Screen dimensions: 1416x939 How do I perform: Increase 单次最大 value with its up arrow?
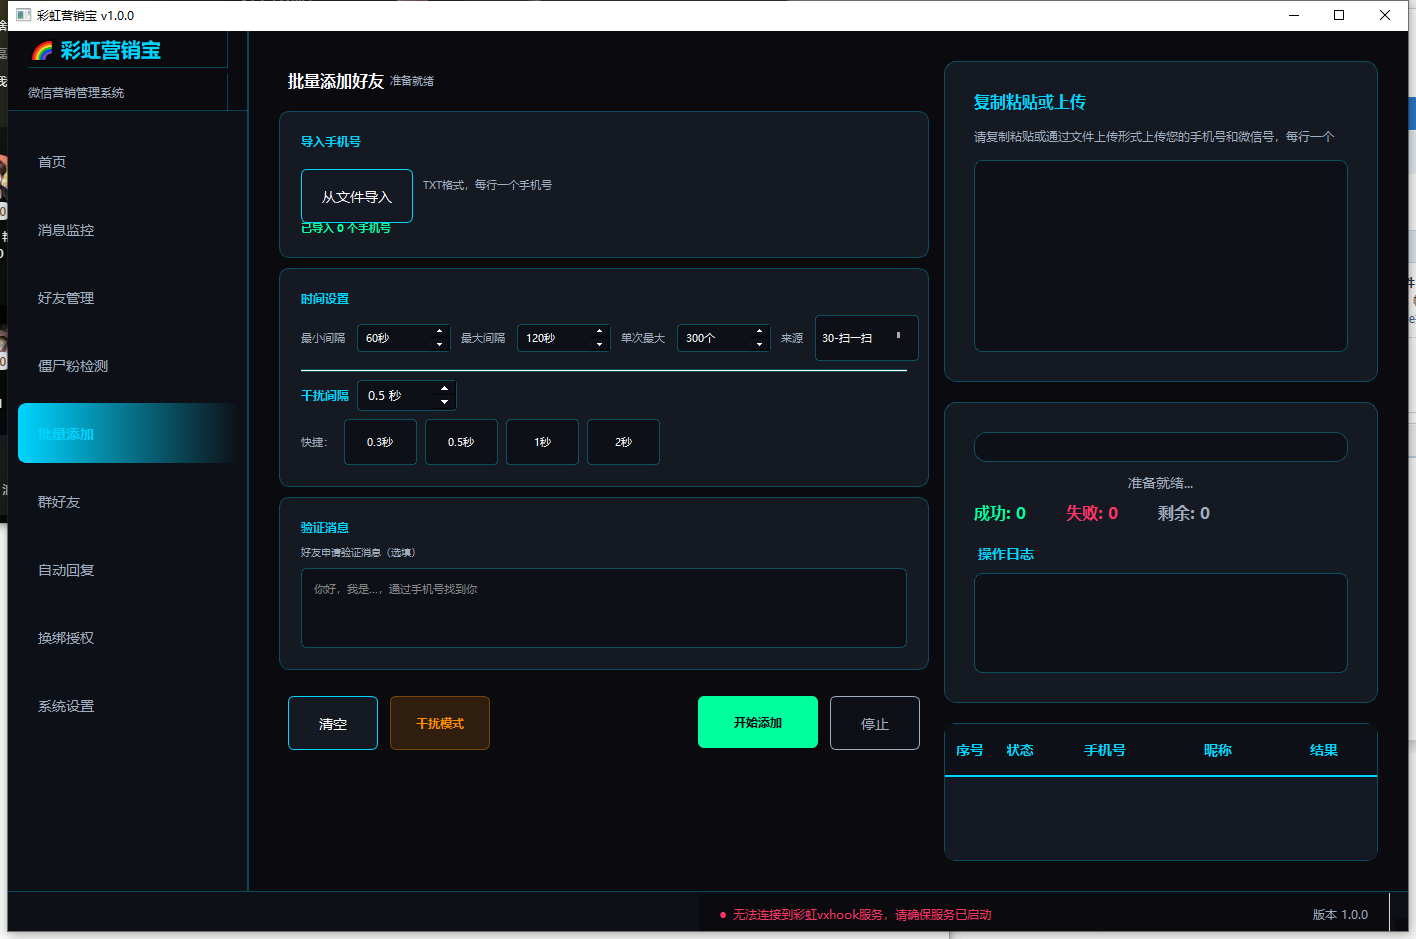pyautogui.click(x=759, y=331)
